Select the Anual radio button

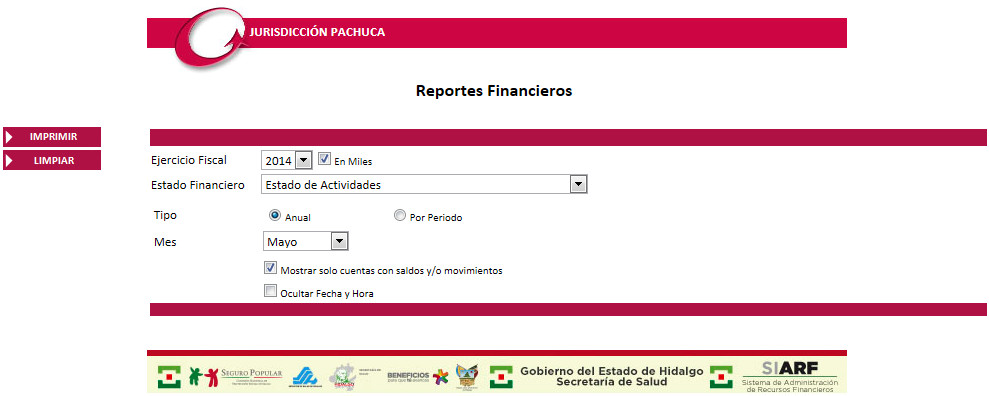pos(274,215)
